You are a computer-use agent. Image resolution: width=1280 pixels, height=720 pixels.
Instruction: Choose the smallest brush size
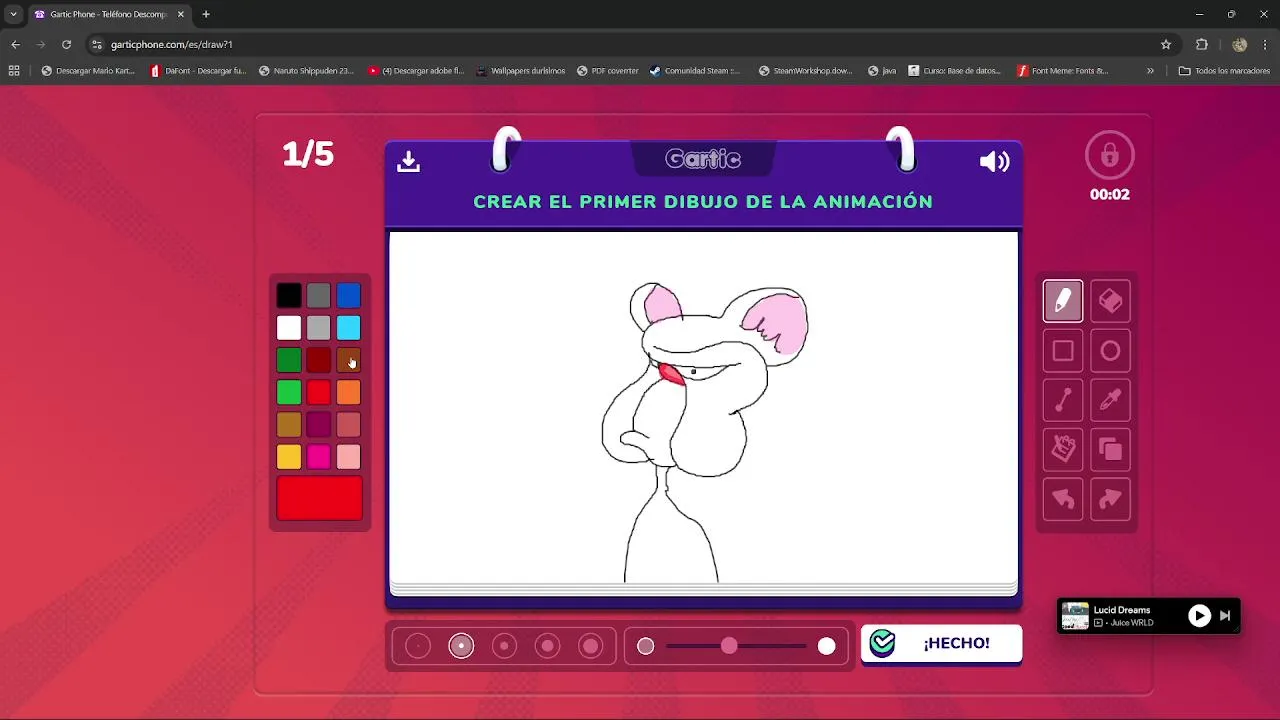coord(418,646)
